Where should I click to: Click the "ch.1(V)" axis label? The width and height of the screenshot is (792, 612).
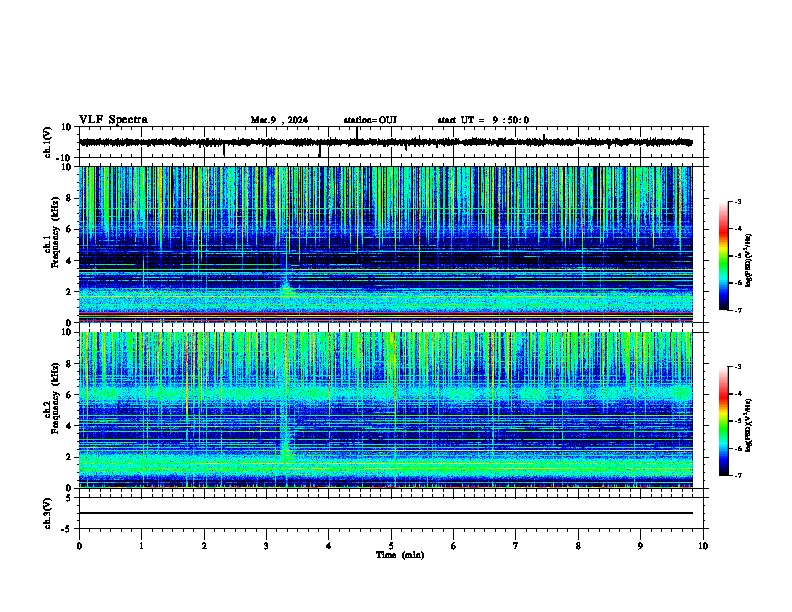tap(48, 142)
